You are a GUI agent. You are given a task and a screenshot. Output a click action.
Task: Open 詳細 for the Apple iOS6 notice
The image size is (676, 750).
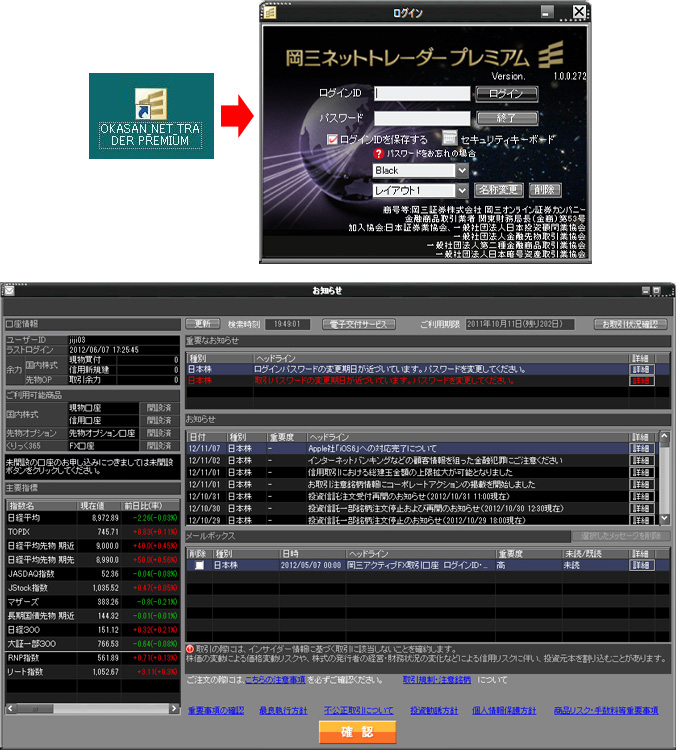[642, 449]
